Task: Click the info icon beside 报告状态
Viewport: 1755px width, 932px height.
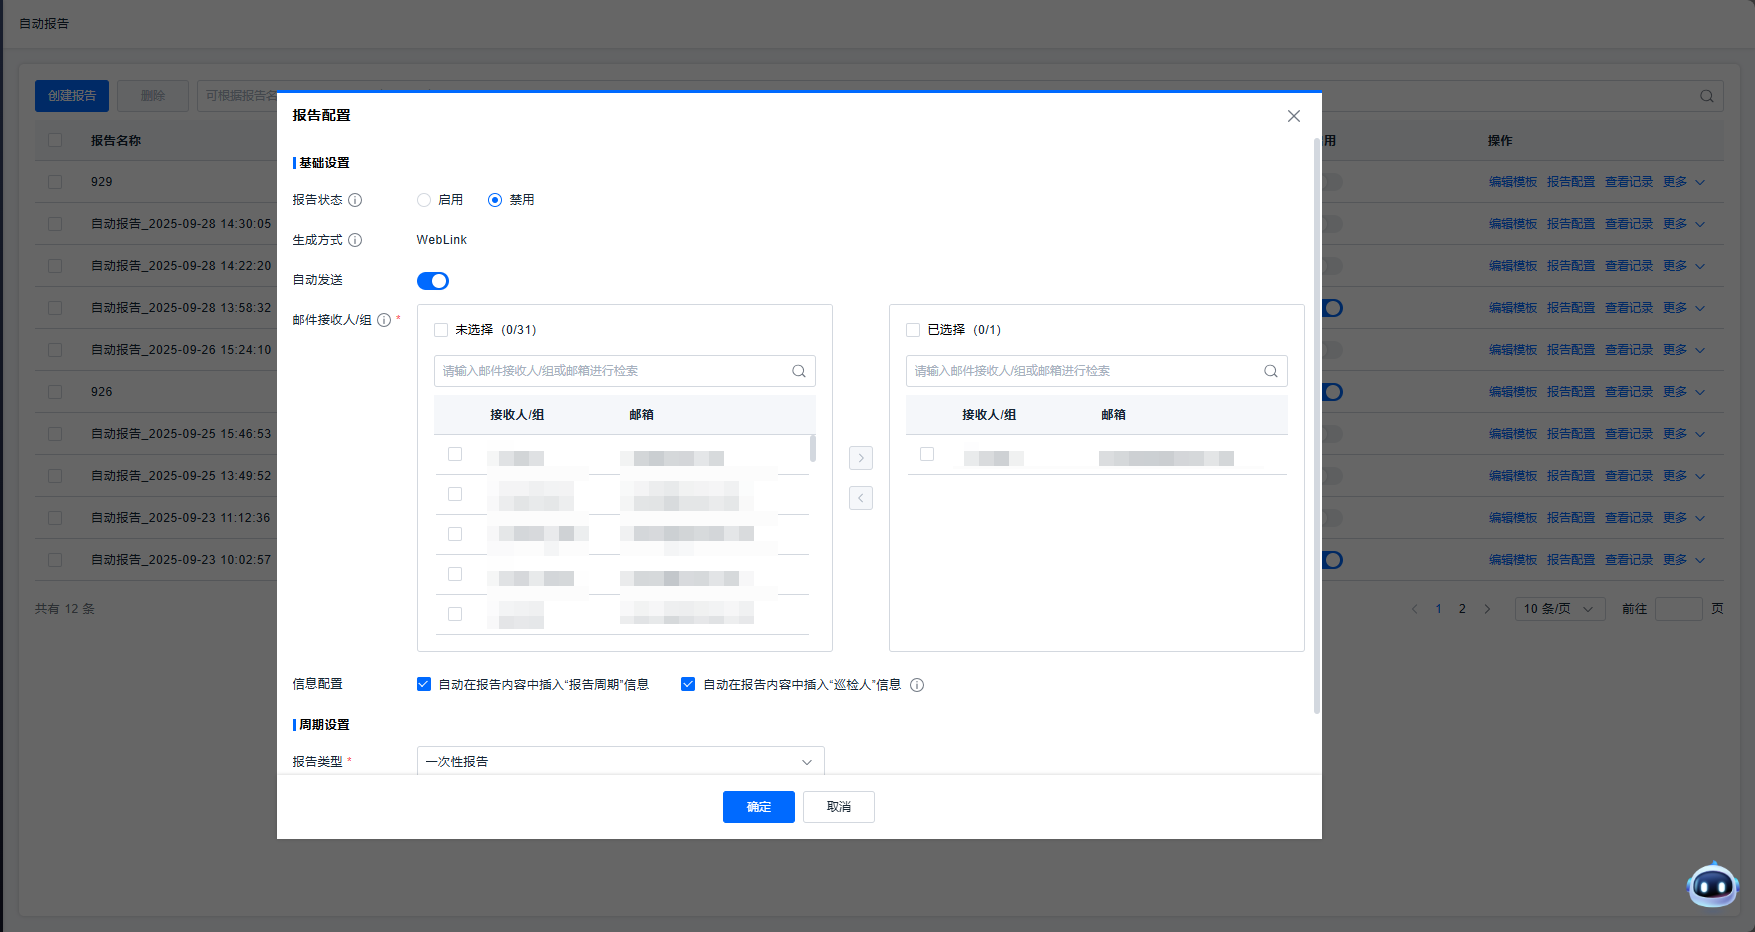Action: (355, 200)
